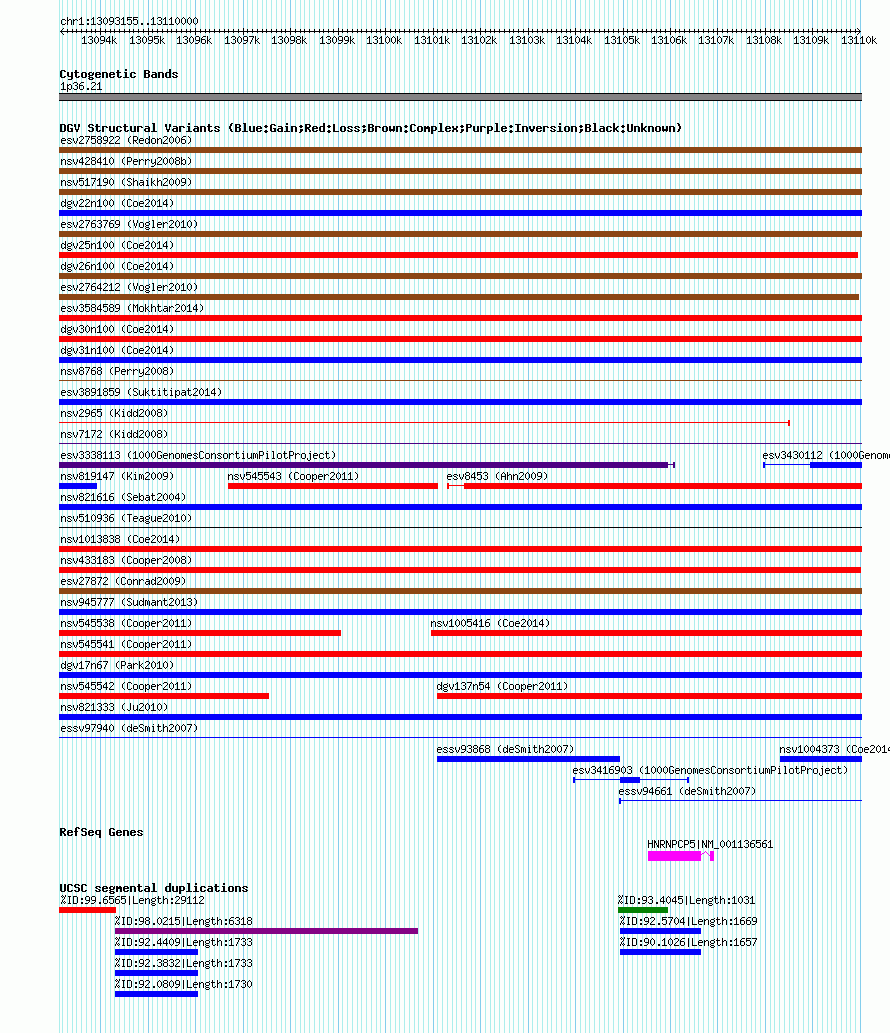Click dgv31n100 (Coe2014) label

117,351
